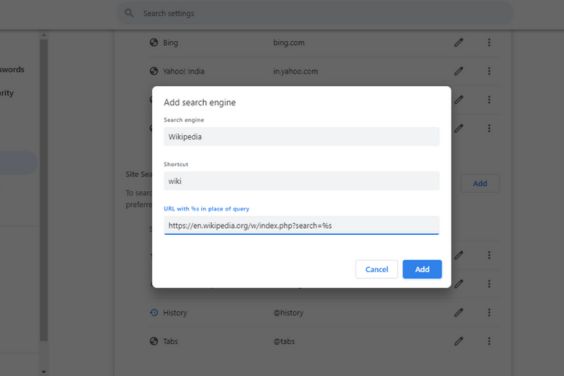This screenshot has height=376, width=564.
Task: Click the Add button beside Site Search
Action: click(x=480, y=184)
